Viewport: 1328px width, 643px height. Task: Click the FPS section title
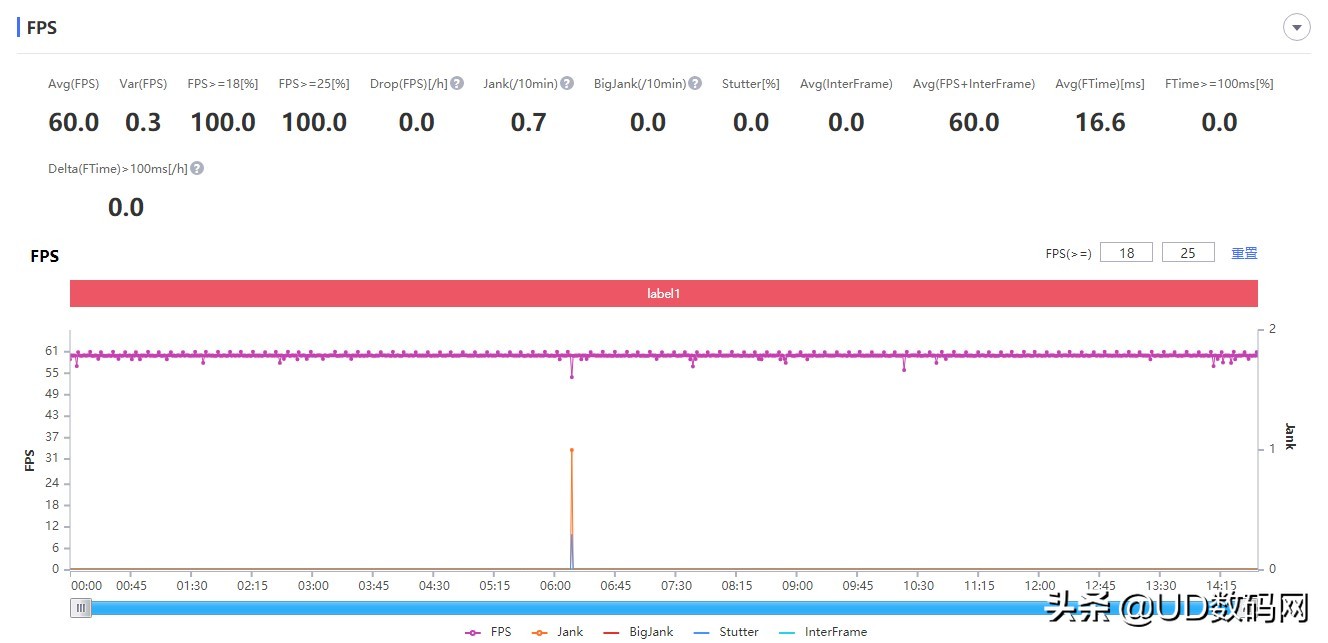[x=42, y=28]
